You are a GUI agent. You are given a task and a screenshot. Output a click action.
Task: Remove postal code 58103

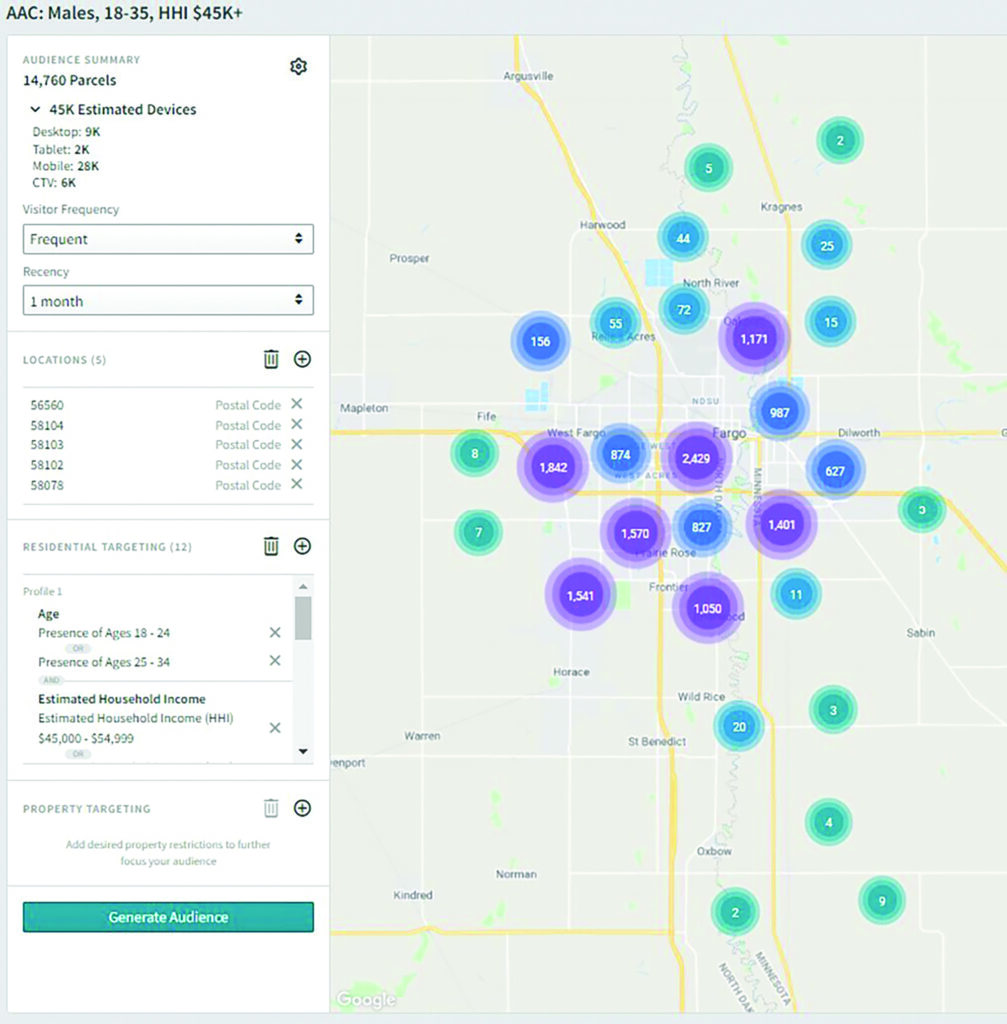[296, 444]
